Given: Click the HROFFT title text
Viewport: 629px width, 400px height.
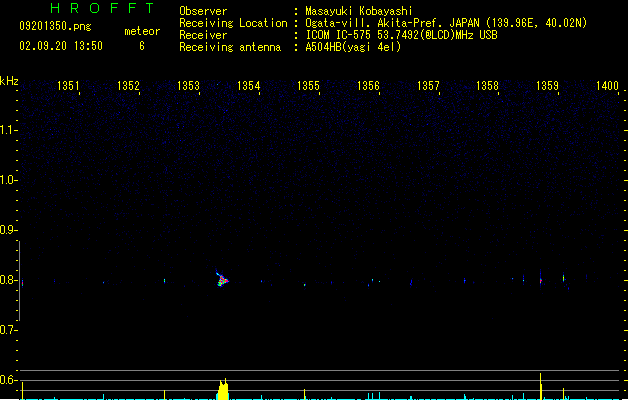Looking at the screenshot, I should [102, 8].
